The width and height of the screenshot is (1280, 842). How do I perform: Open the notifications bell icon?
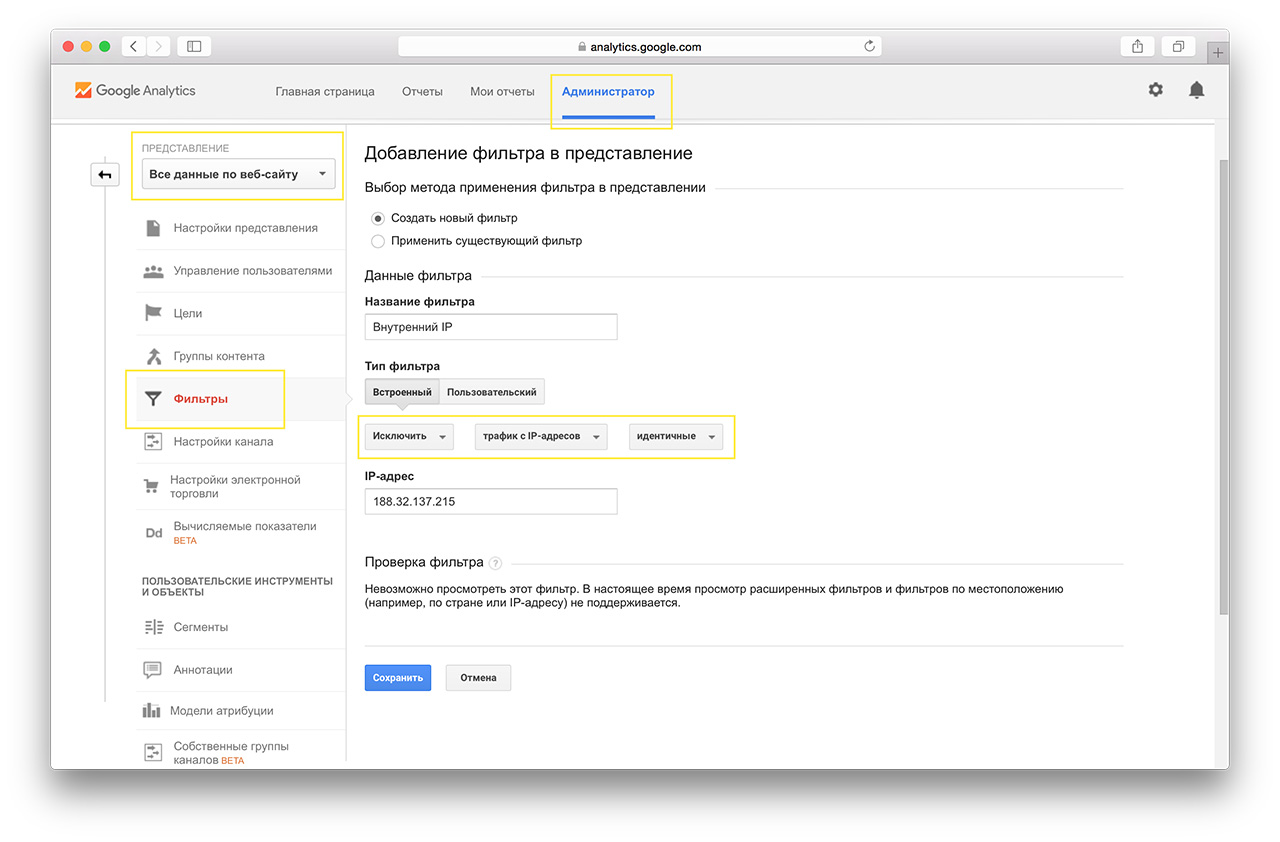[x=1196, y=90]
